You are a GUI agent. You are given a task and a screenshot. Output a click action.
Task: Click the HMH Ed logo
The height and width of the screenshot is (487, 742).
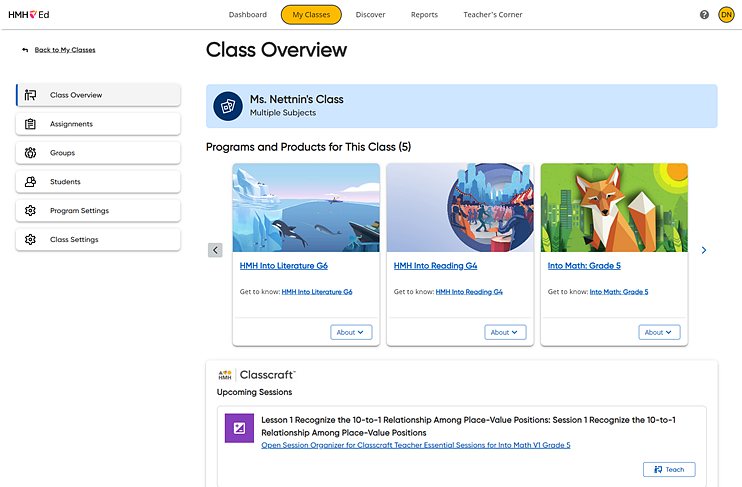pyautogui.click(x=29, y=15)
